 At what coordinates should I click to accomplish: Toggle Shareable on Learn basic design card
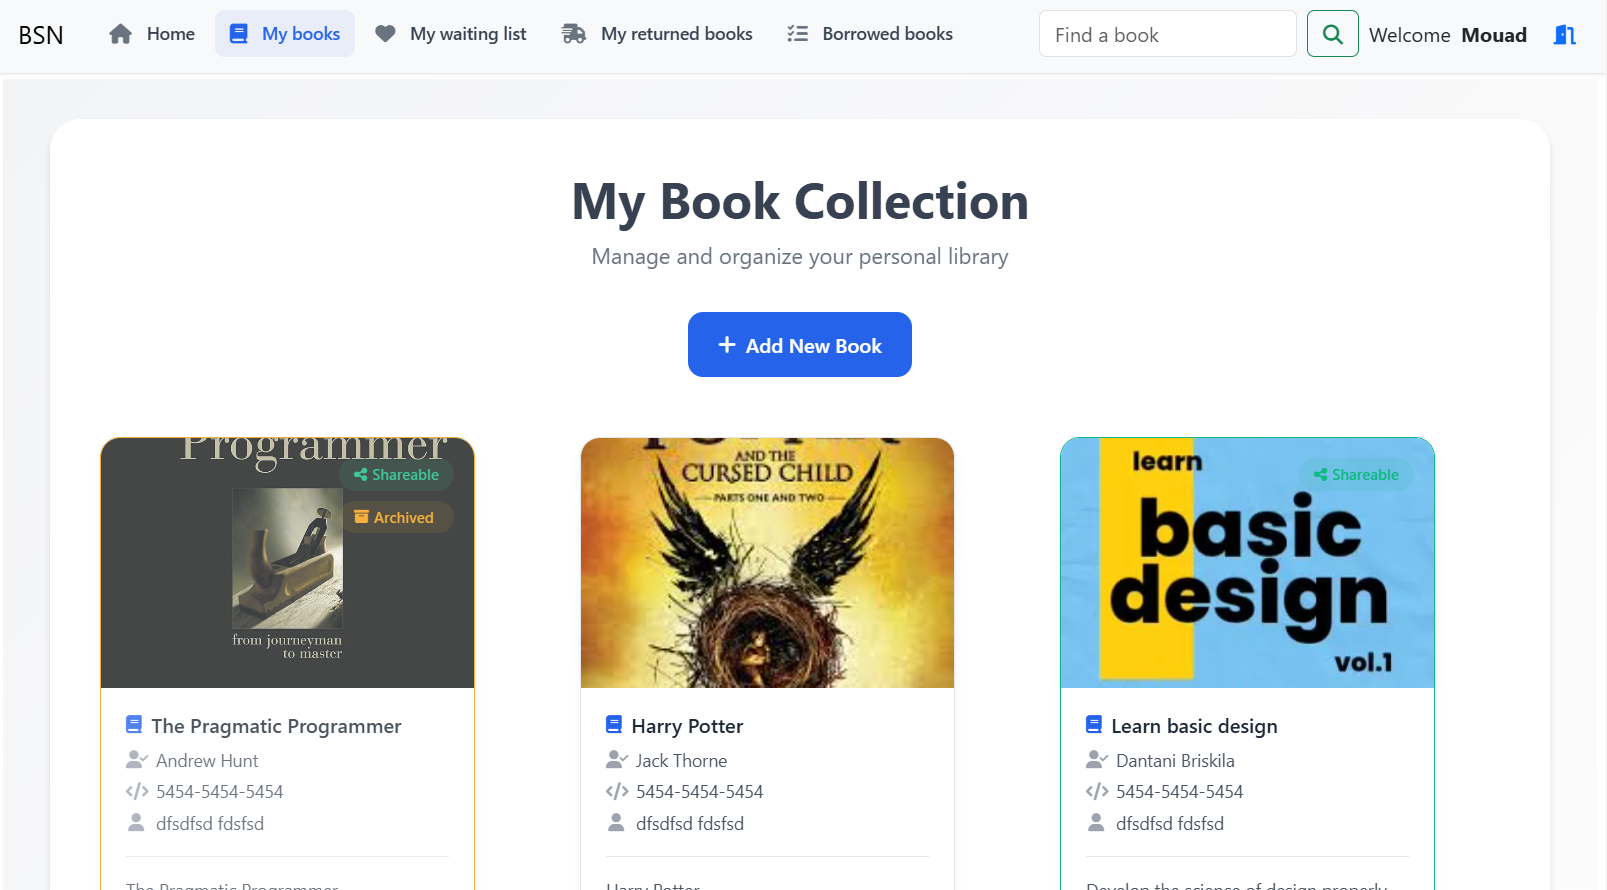click(x=1356, y=474)
